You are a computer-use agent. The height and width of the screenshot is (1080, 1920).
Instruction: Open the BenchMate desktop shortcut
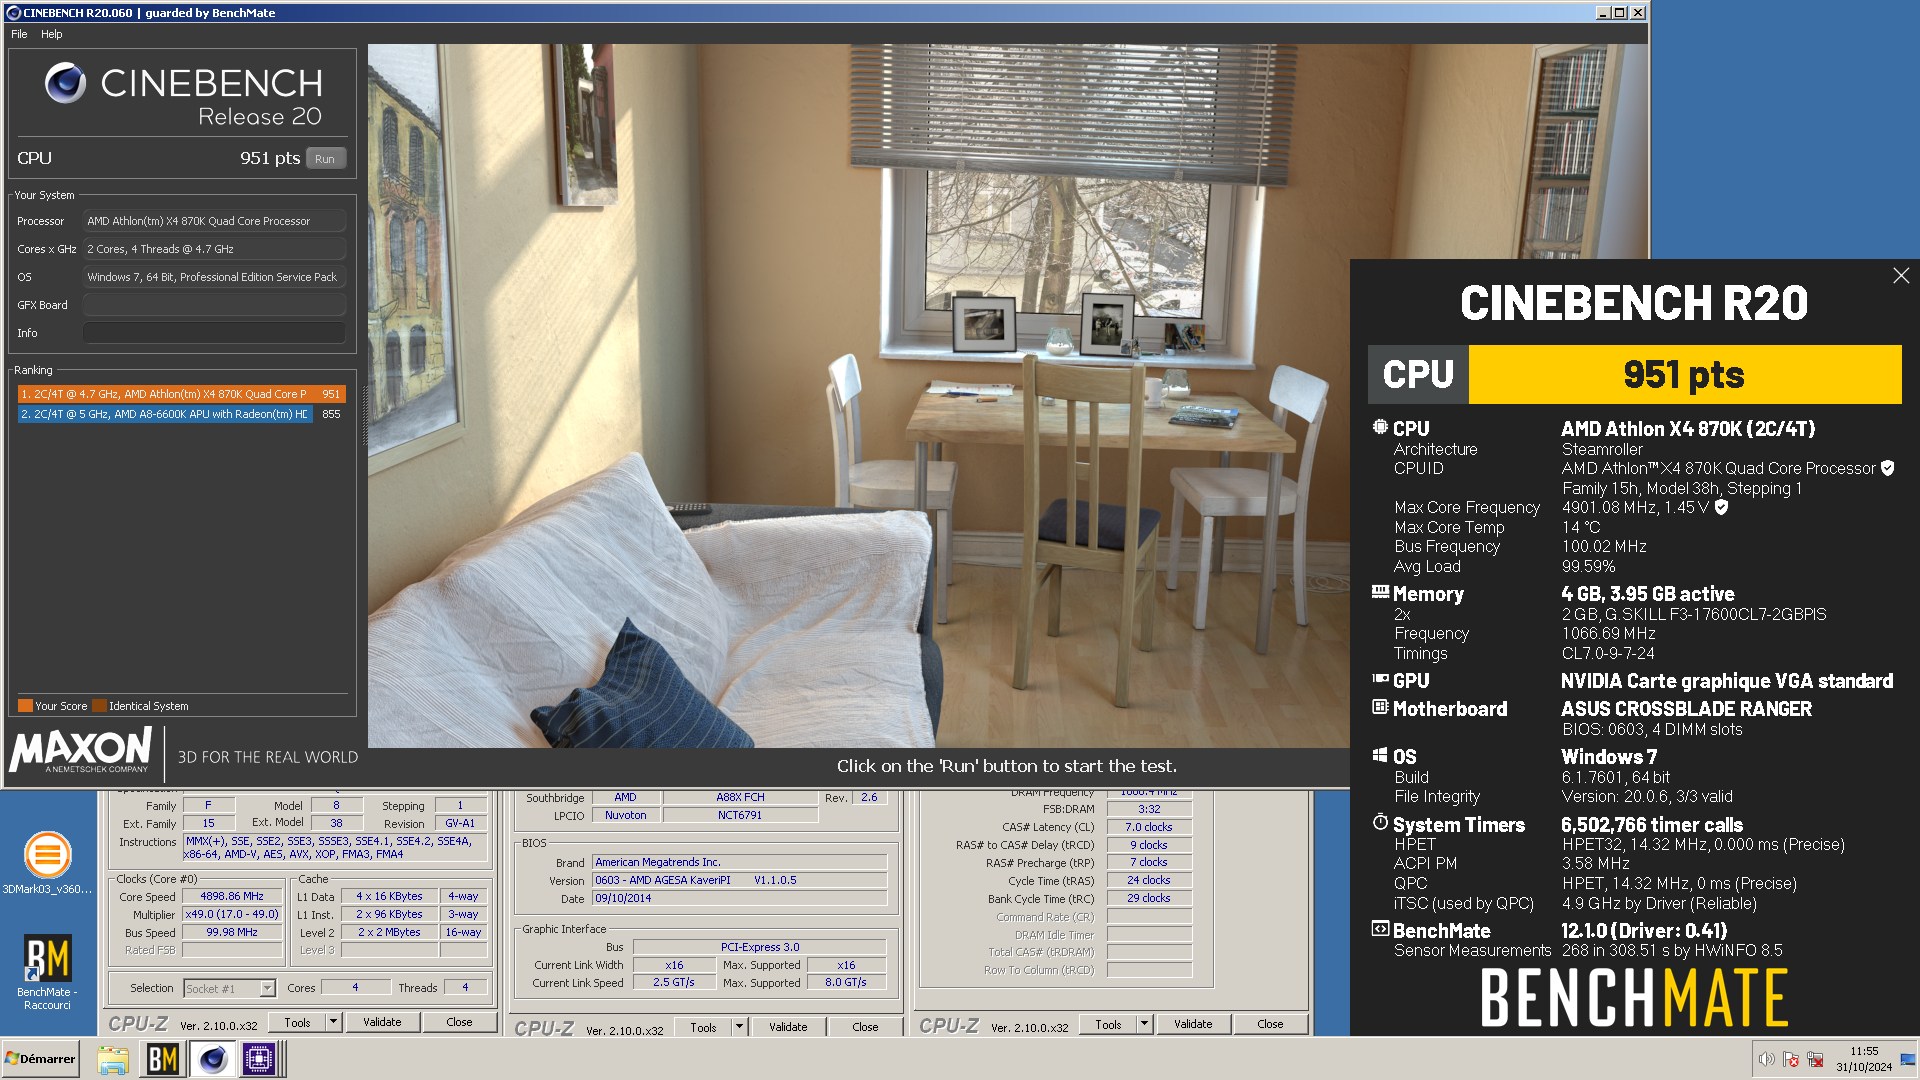(x=47, y=972)
